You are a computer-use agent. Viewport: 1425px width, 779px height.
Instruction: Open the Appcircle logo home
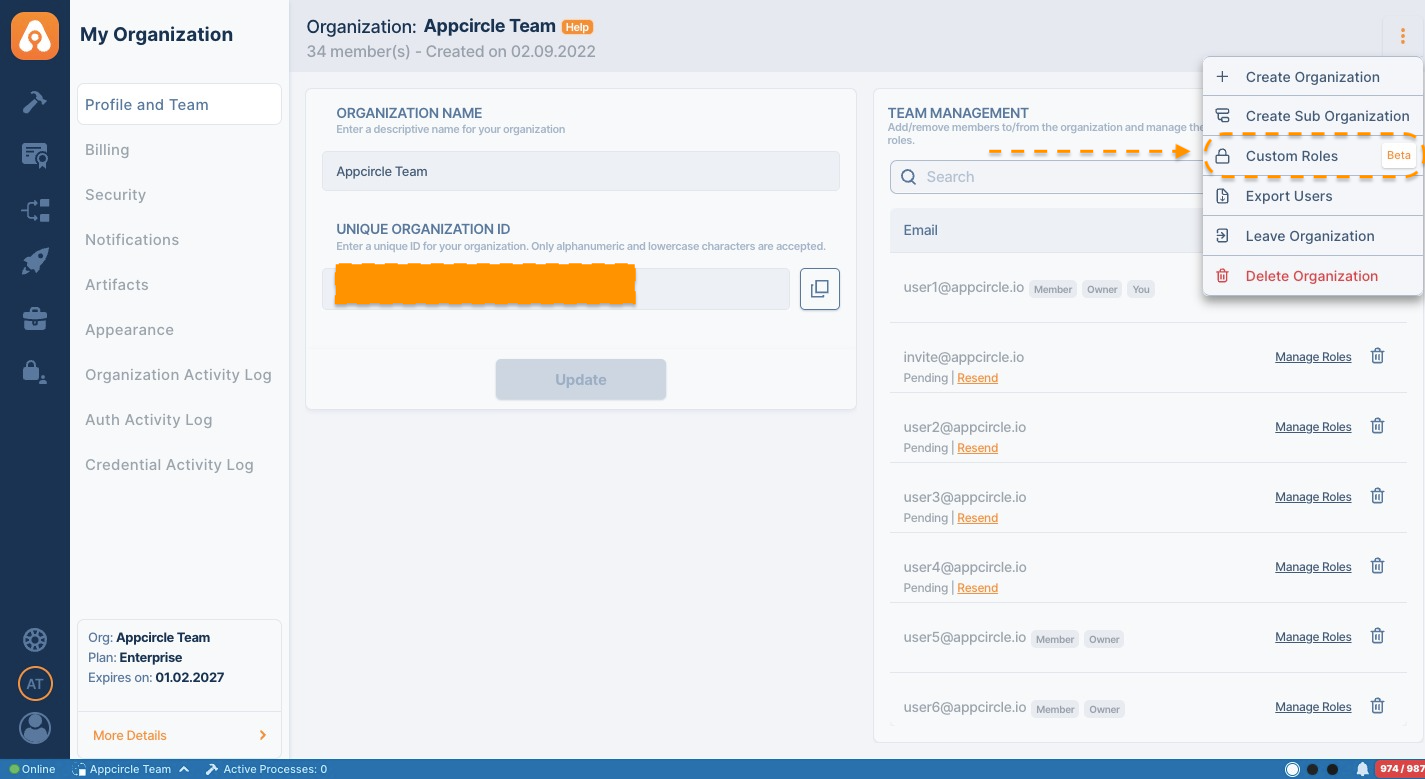coord(35,35)
